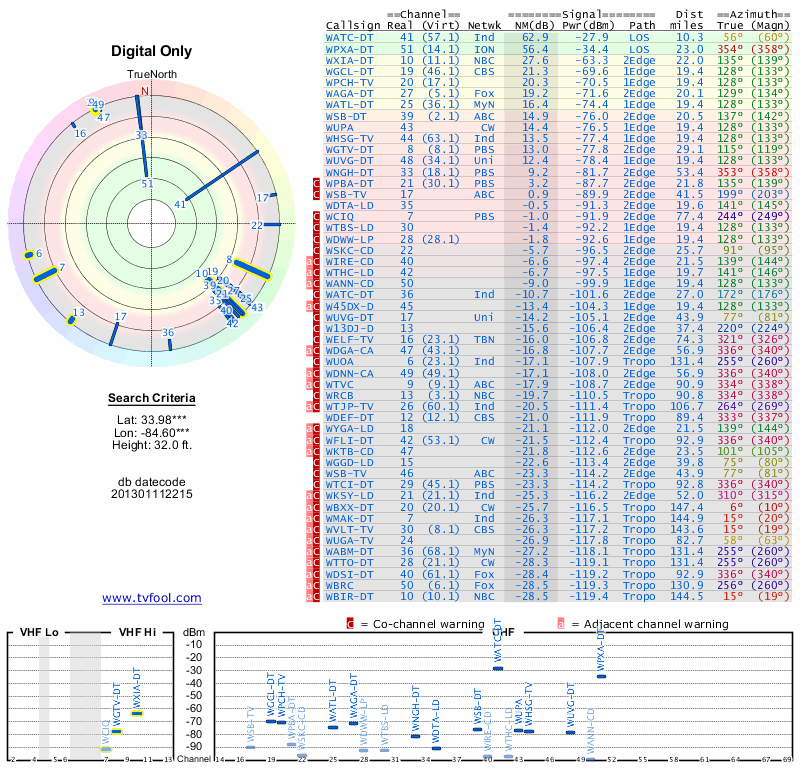Click warning icon on WTHC-LD row
This screenshot has width=800, height=768.
(x=313, y=272)
